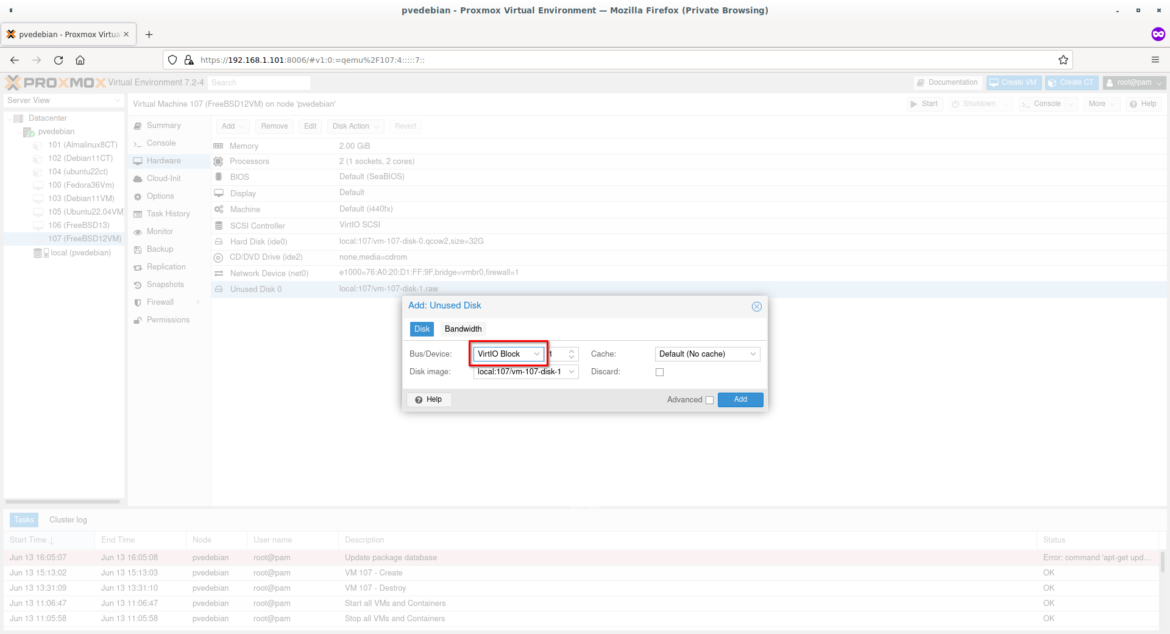The image size is (1170, 634).
Task: Open the Summary view of FreeBSD12VM
Action: click(x=165, y=126)
